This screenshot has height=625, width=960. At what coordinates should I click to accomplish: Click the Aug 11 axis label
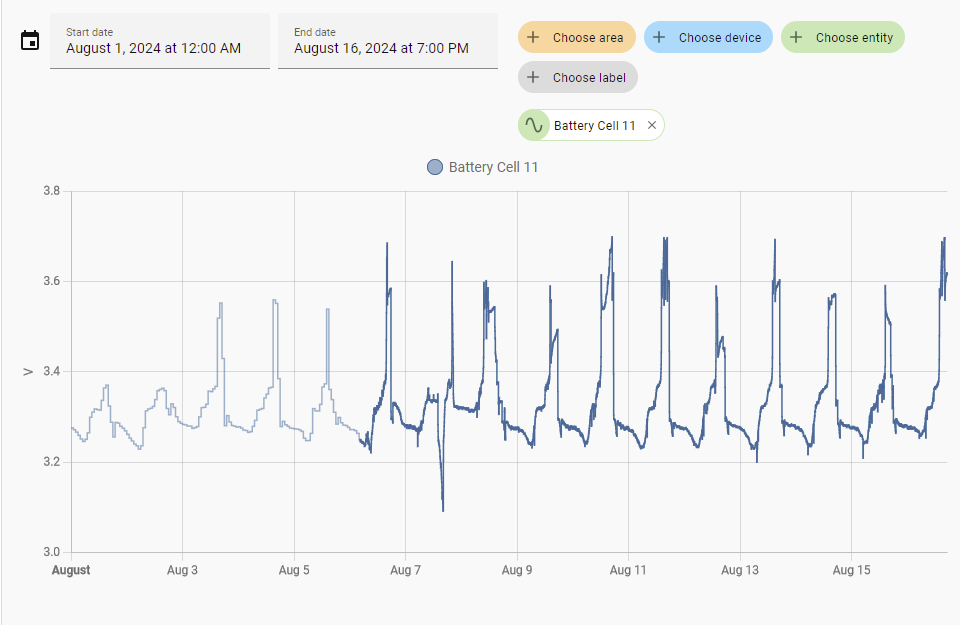click(x=628, y=570)
